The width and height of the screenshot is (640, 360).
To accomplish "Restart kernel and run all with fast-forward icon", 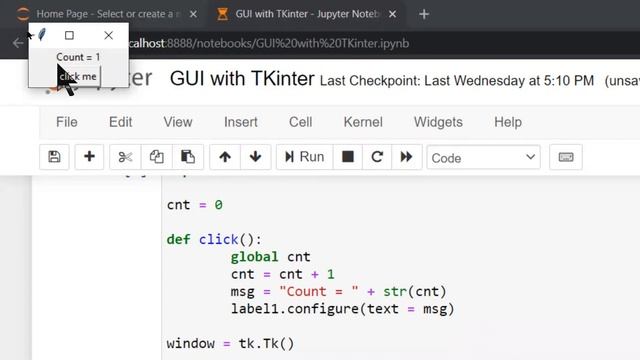I will tap(406, 157).
